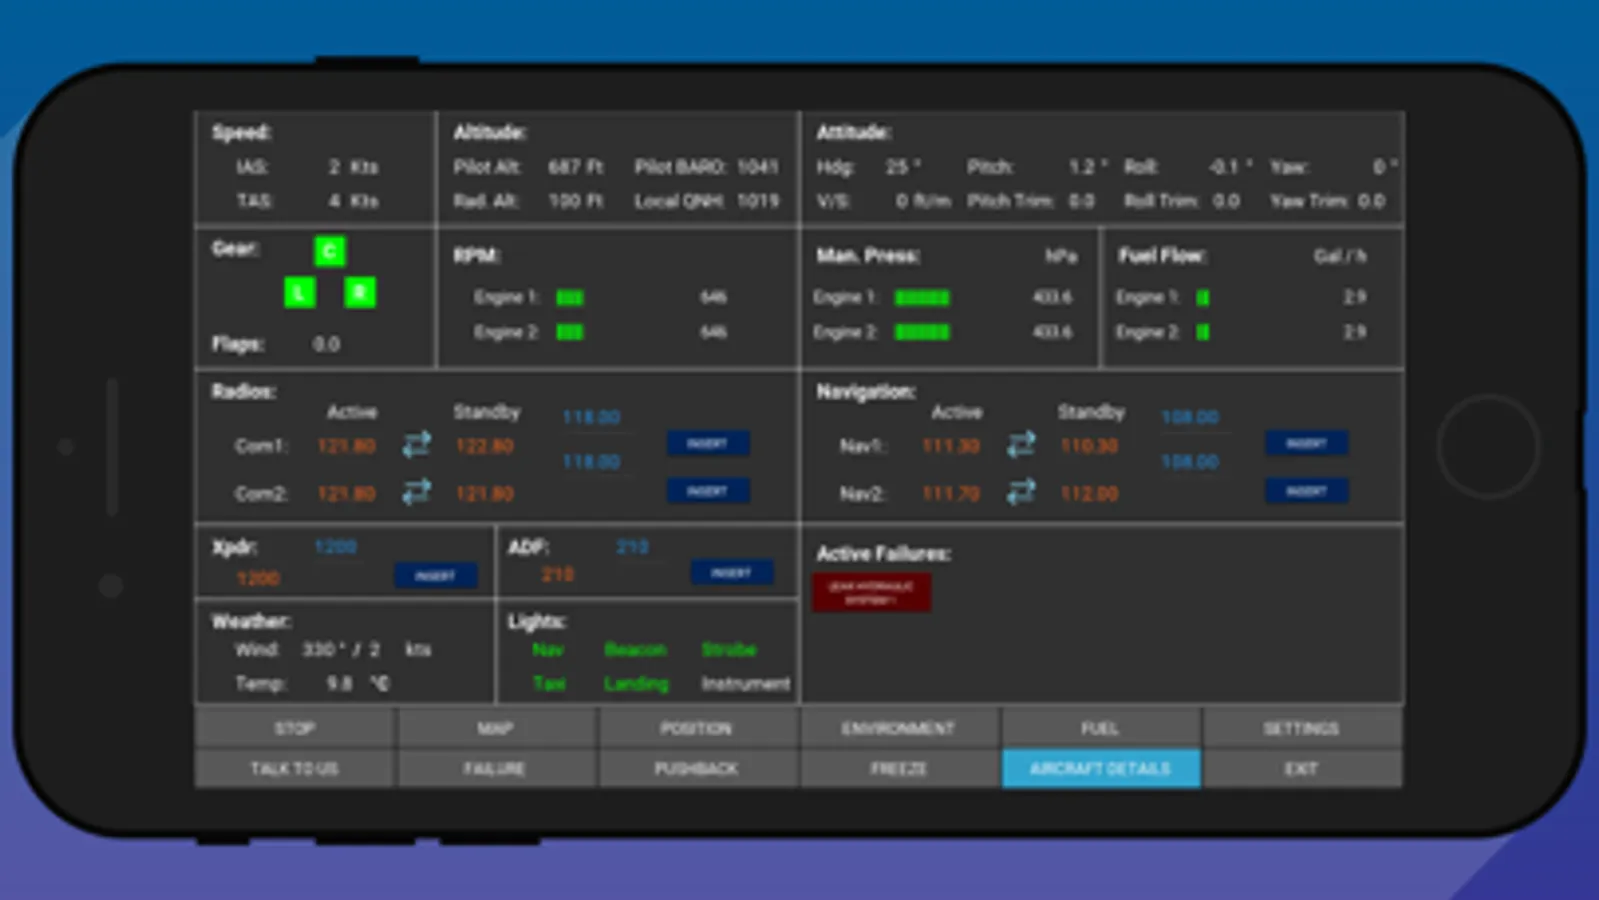Screen dimensions: 1599x900
Task: Insert the Com1 standby frequency
Action: (x=708, y=444)
